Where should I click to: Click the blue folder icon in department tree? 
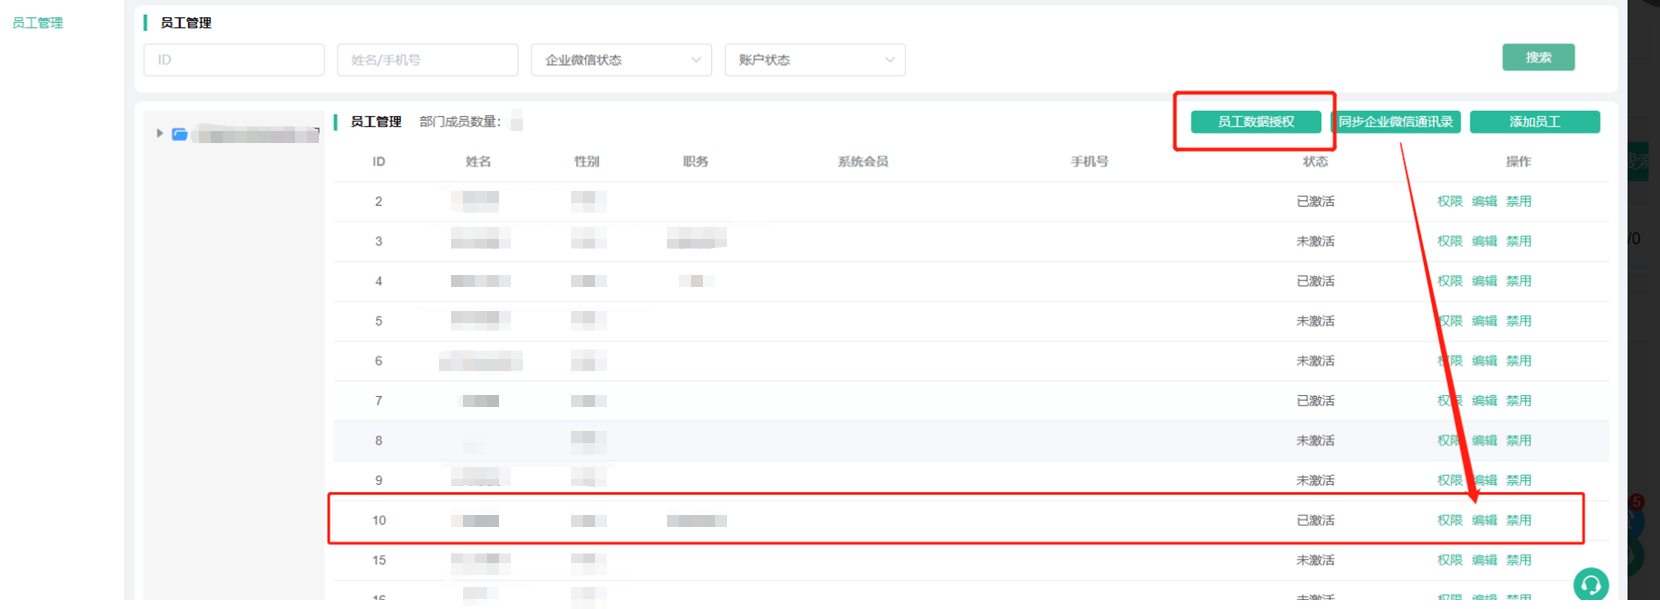pyautogui.click(x=180, y=134)
